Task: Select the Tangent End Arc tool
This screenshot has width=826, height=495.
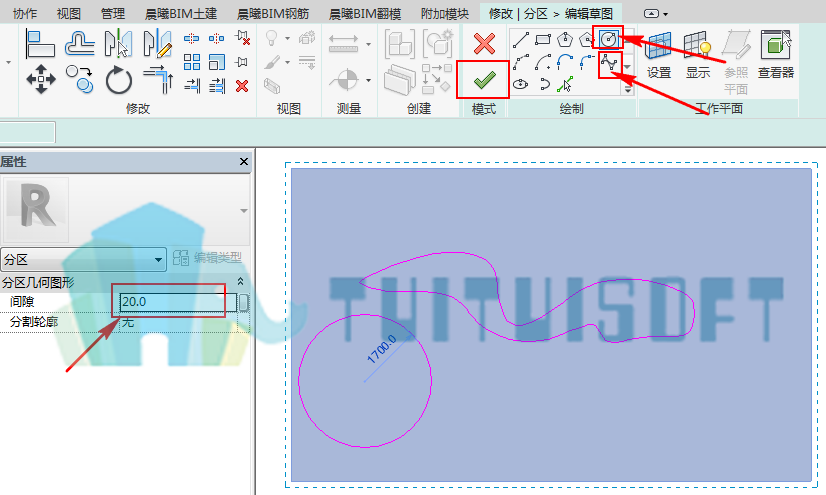Action: click(565, 62)
